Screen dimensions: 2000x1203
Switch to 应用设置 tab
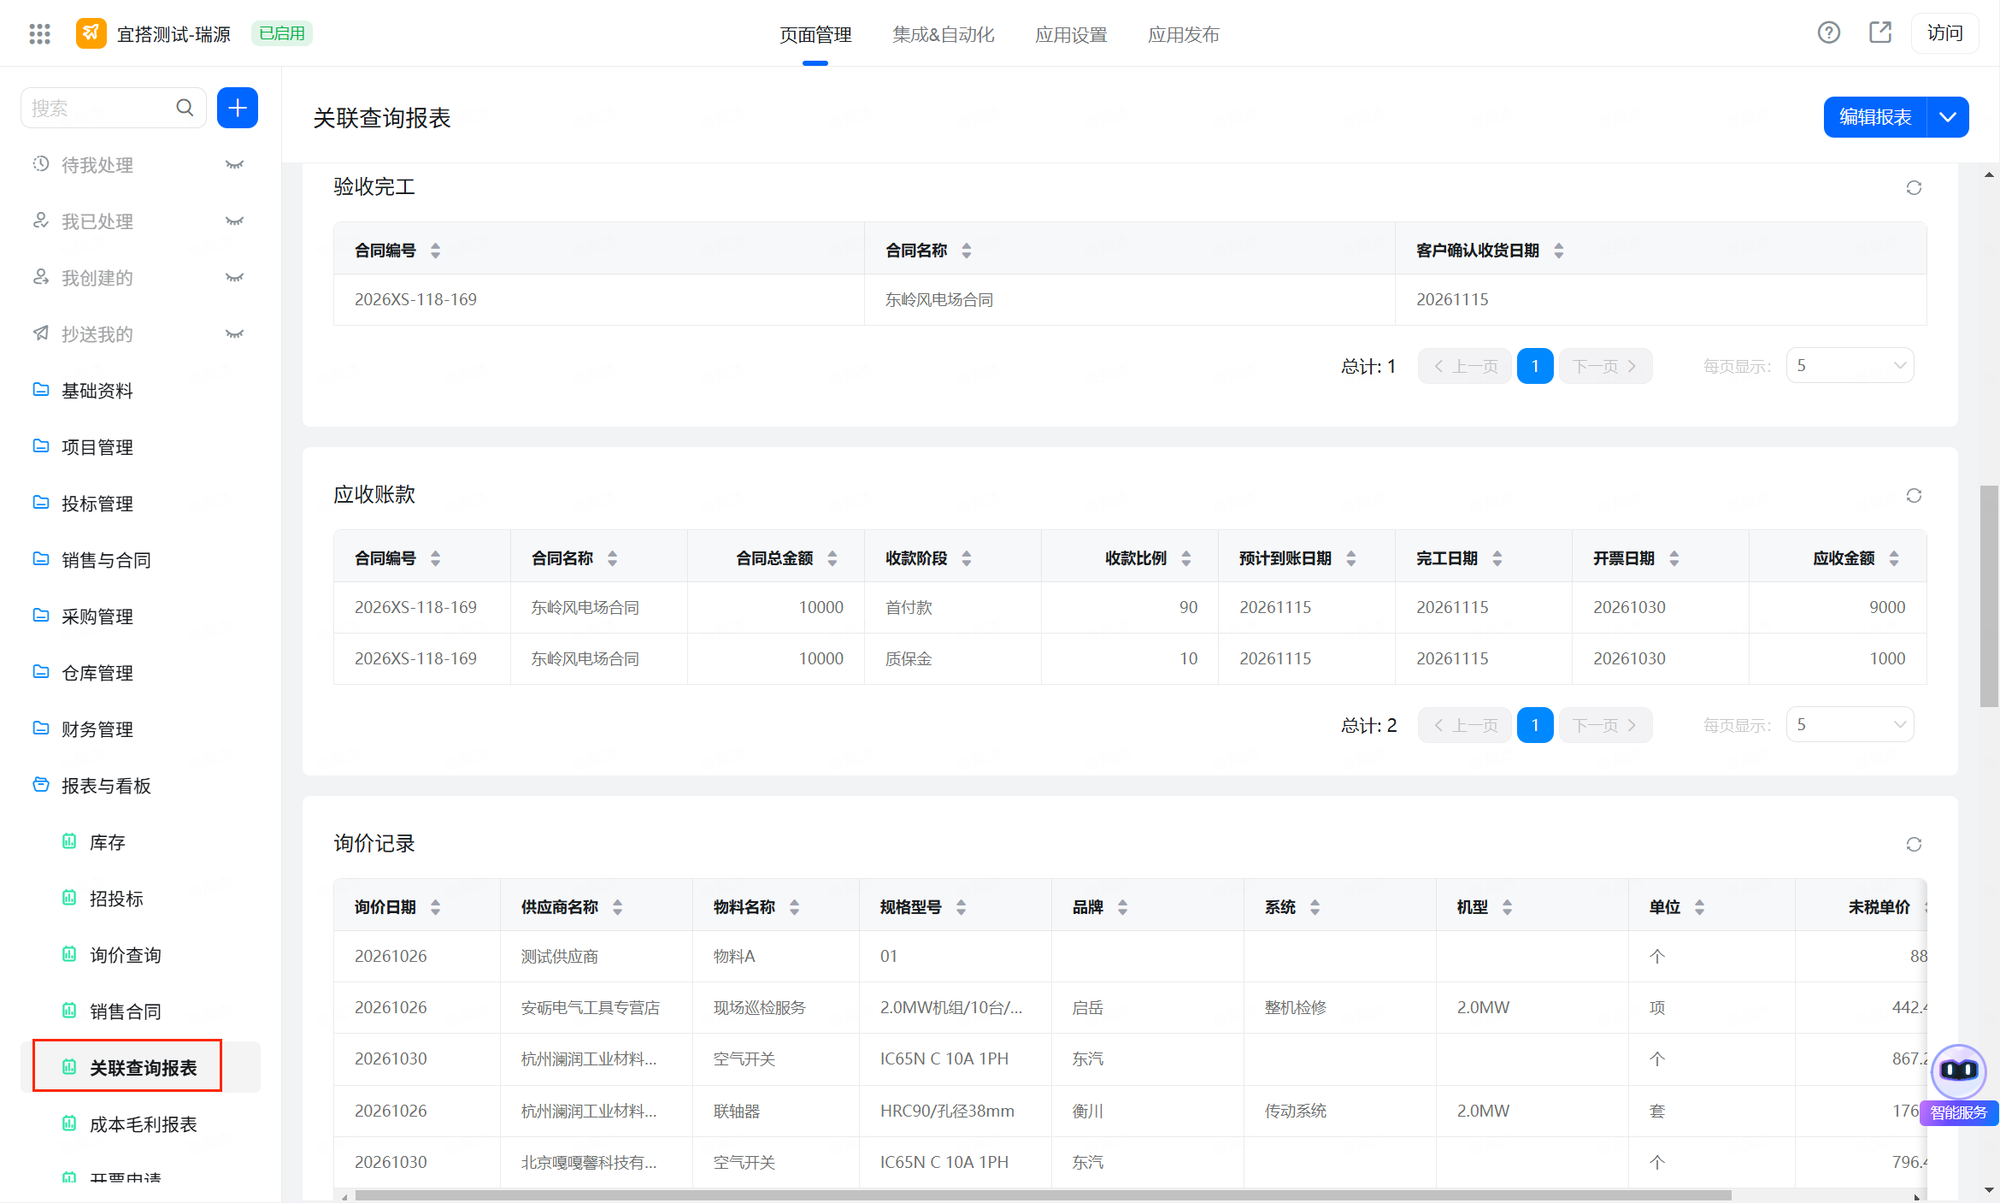tap(1071, 35)
